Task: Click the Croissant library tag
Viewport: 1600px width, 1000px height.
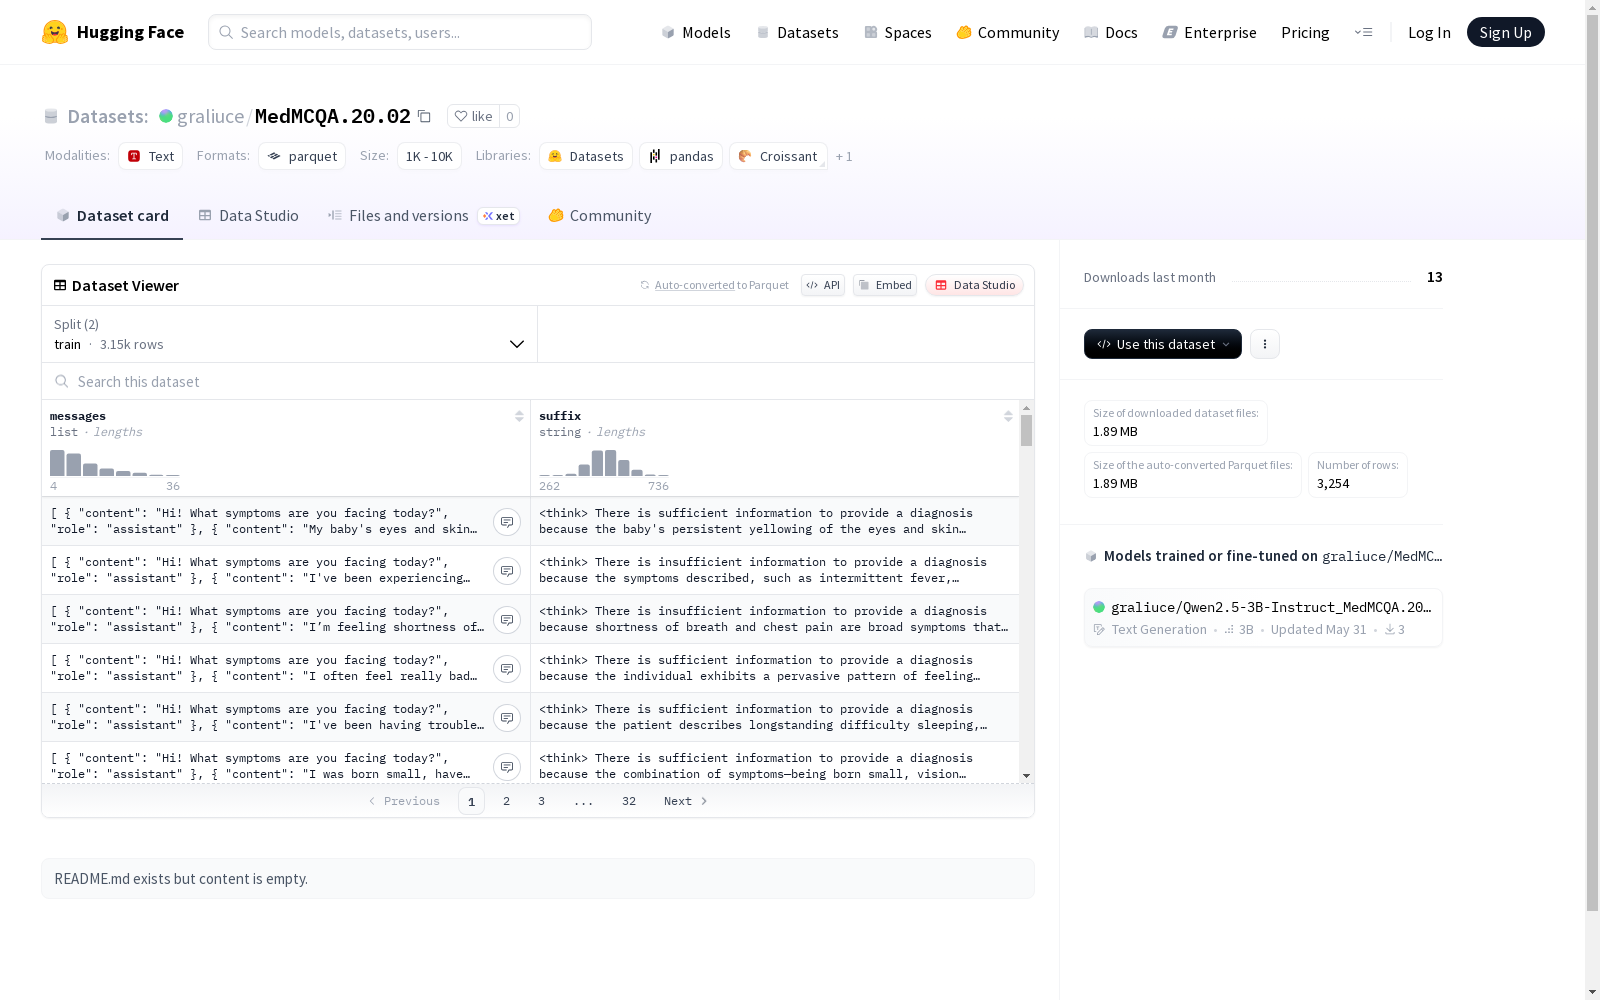Action: click(x=778, y=156)
